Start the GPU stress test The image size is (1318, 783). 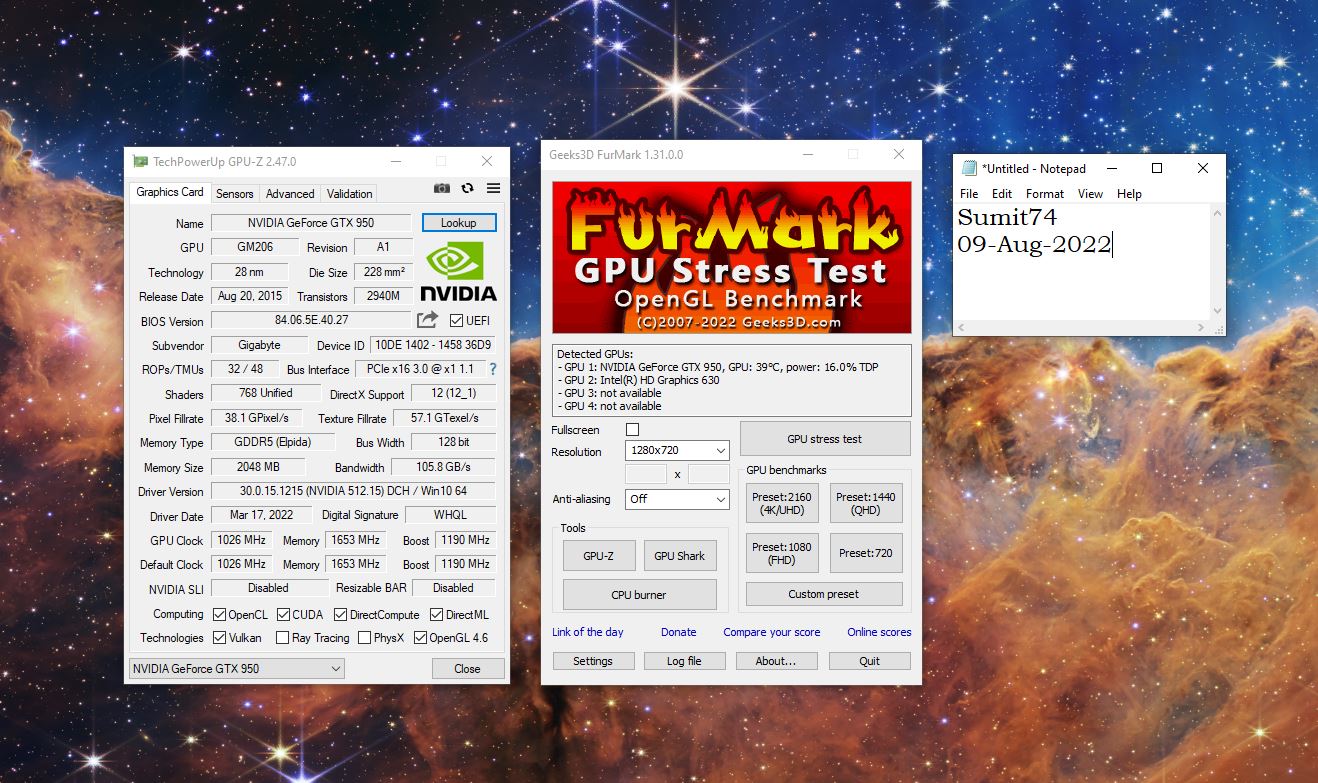point(824,439)
